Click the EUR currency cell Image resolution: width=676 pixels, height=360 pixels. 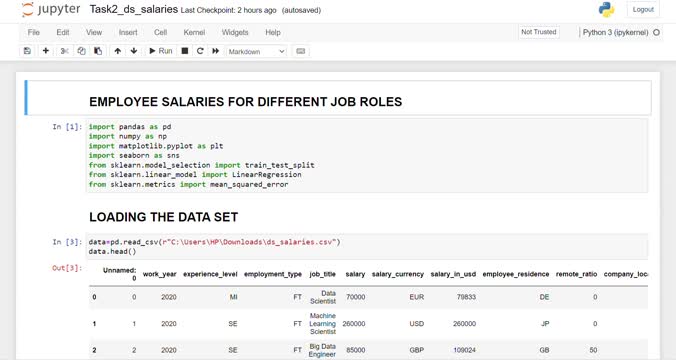pyautogui.click(x=417, y=297)
